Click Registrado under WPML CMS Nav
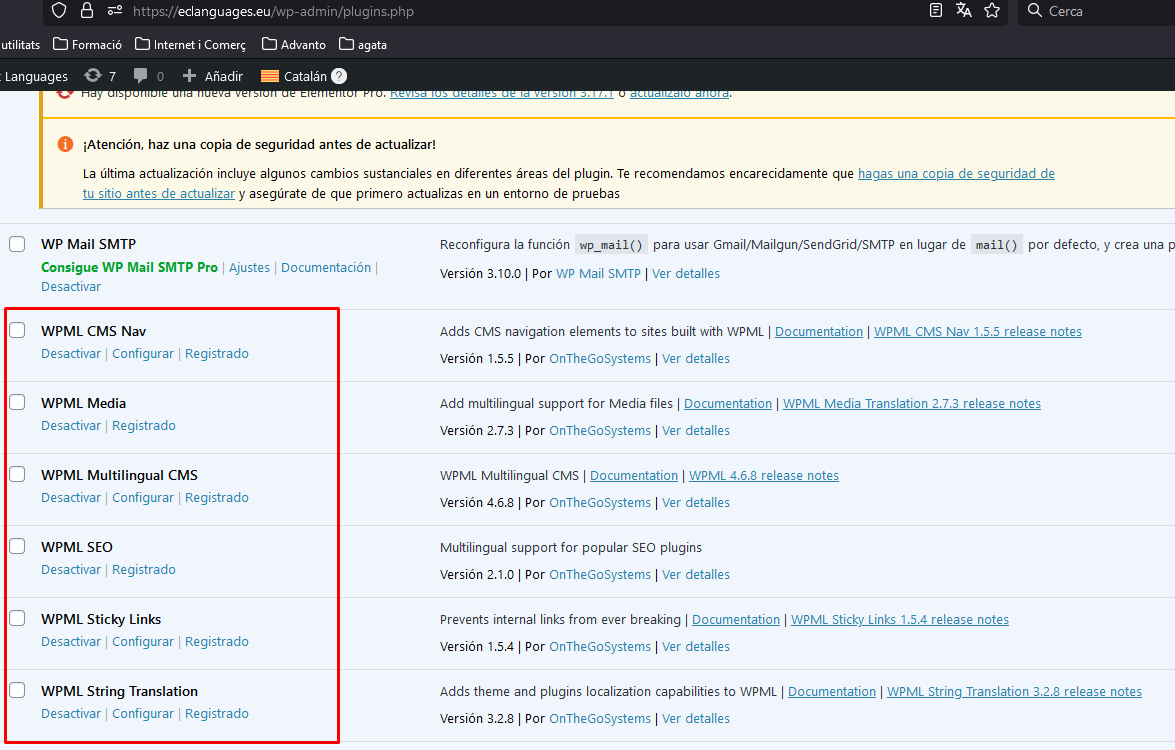The height and width of the screenshot is (750, 1175). coord(217,354)
